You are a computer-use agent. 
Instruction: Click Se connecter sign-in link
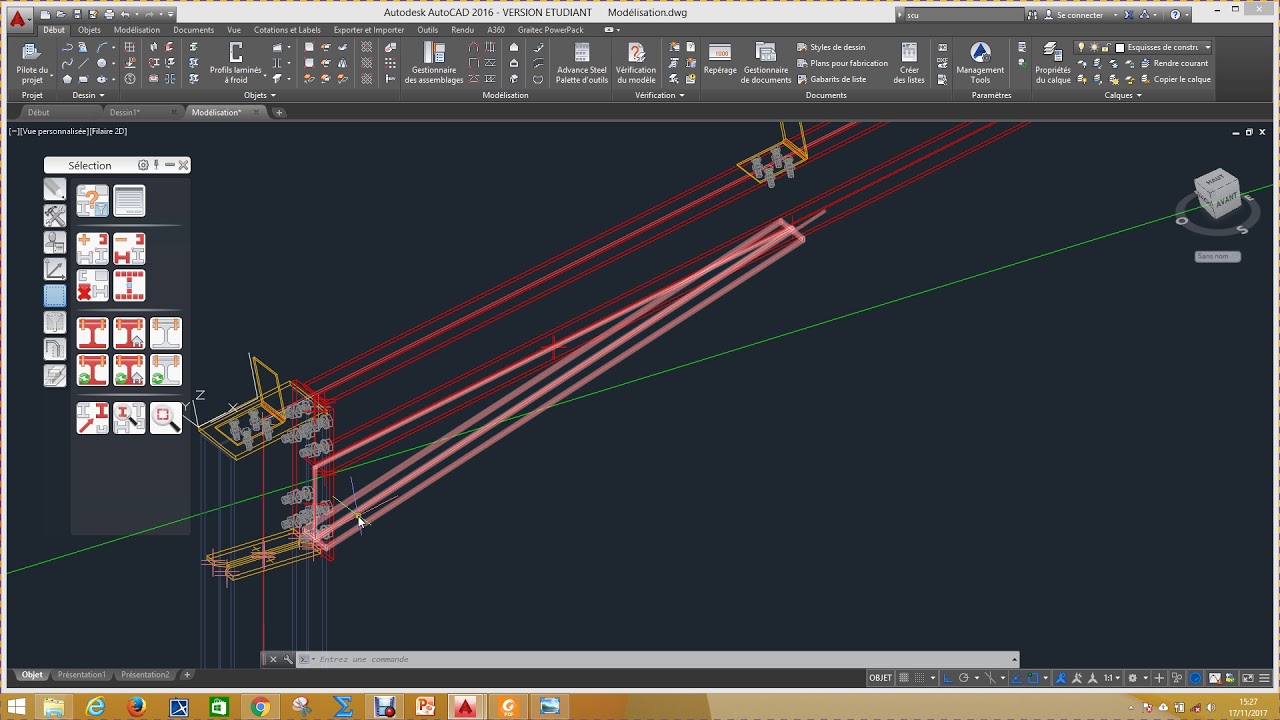click(1079, 15)
